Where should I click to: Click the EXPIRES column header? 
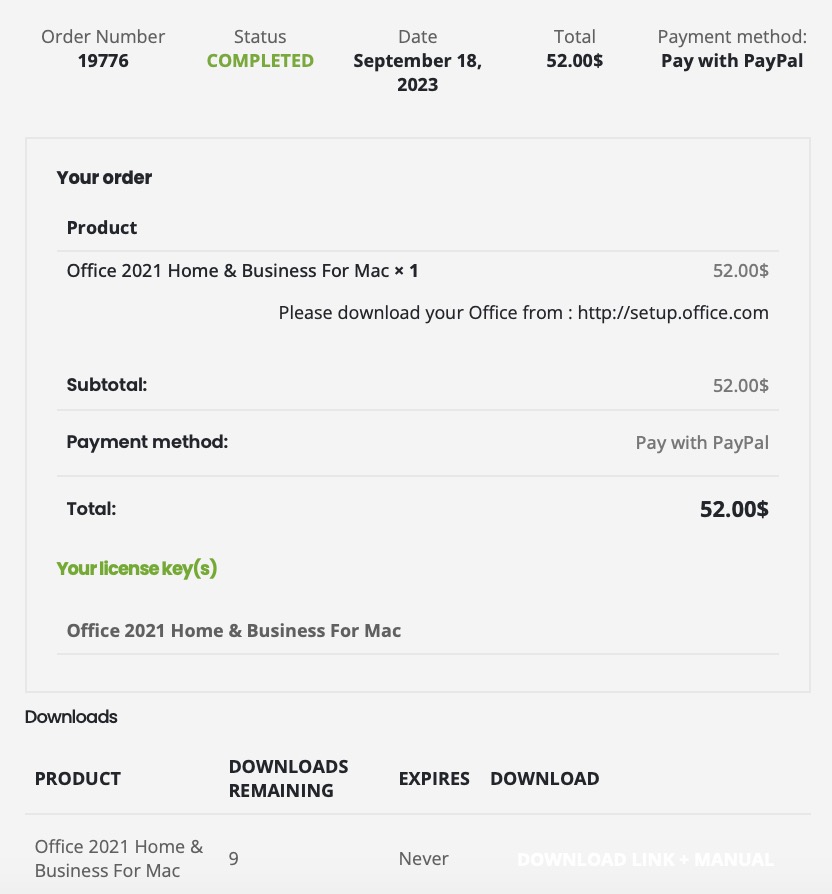click(434, 779)
